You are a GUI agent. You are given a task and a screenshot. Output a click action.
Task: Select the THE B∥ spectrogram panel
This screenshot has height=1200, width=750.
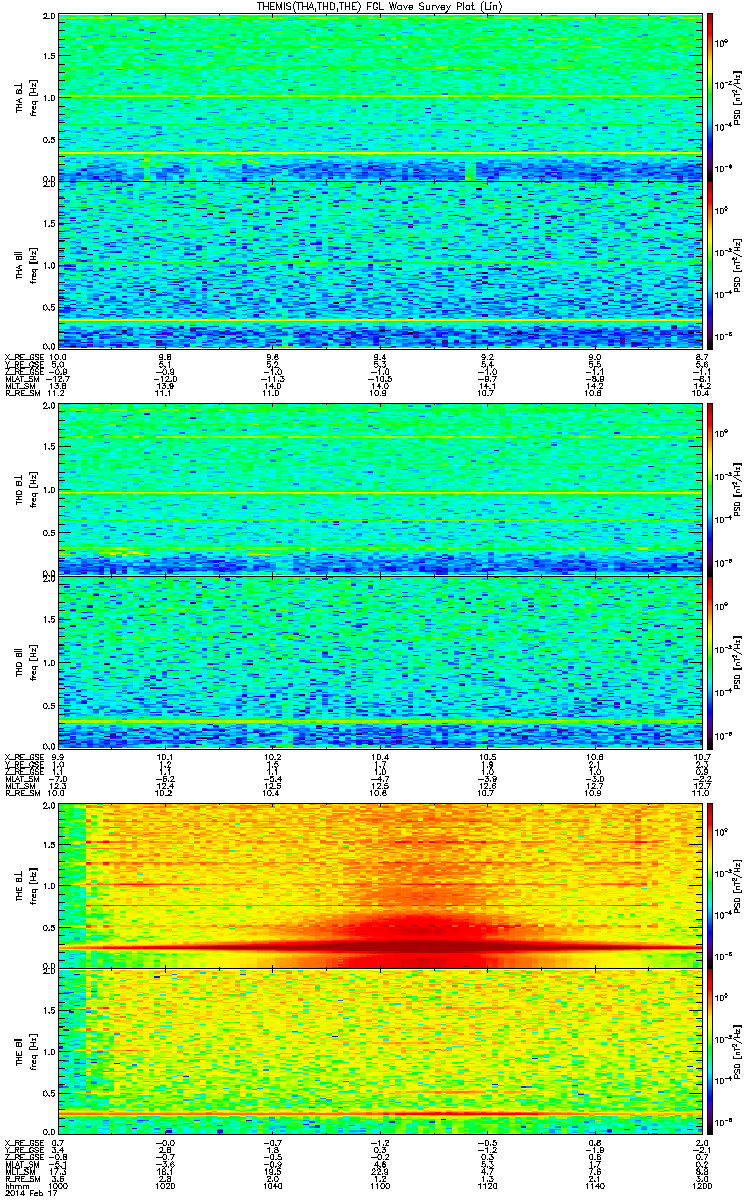(380, 1052)
